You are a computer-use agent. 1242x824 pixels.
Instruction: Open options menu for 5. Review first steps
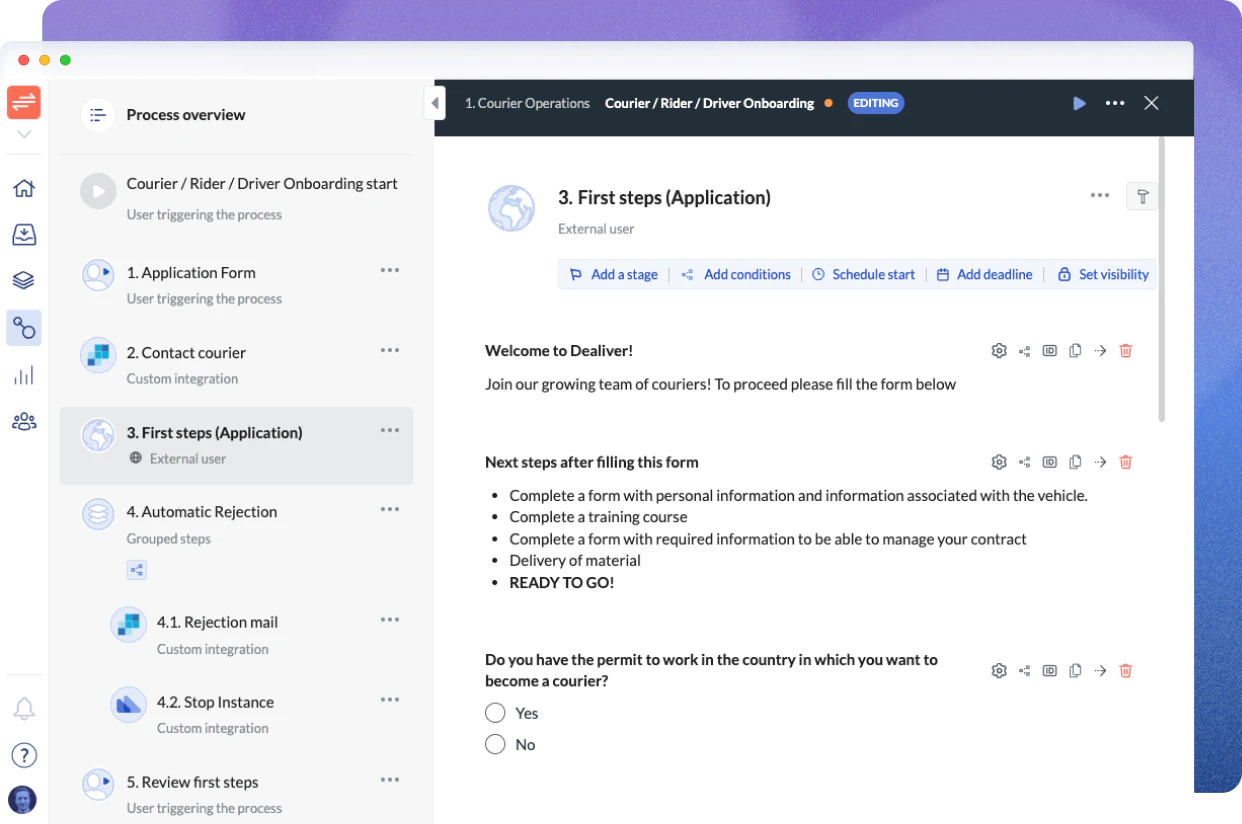[x=390, y=780]
